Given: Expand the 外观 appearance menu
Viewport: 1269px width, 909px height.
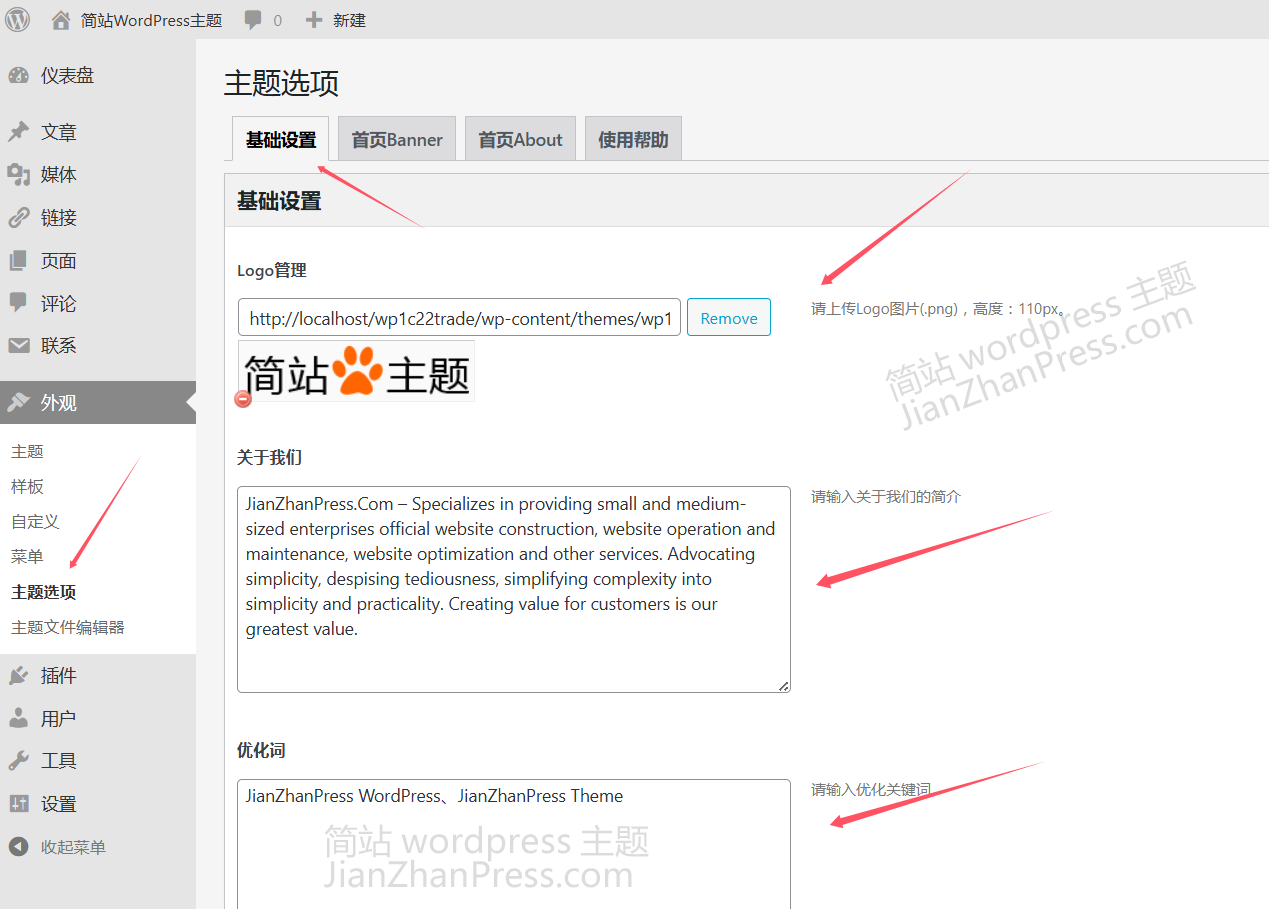Looking at the screenshot, I should point(58,403).
